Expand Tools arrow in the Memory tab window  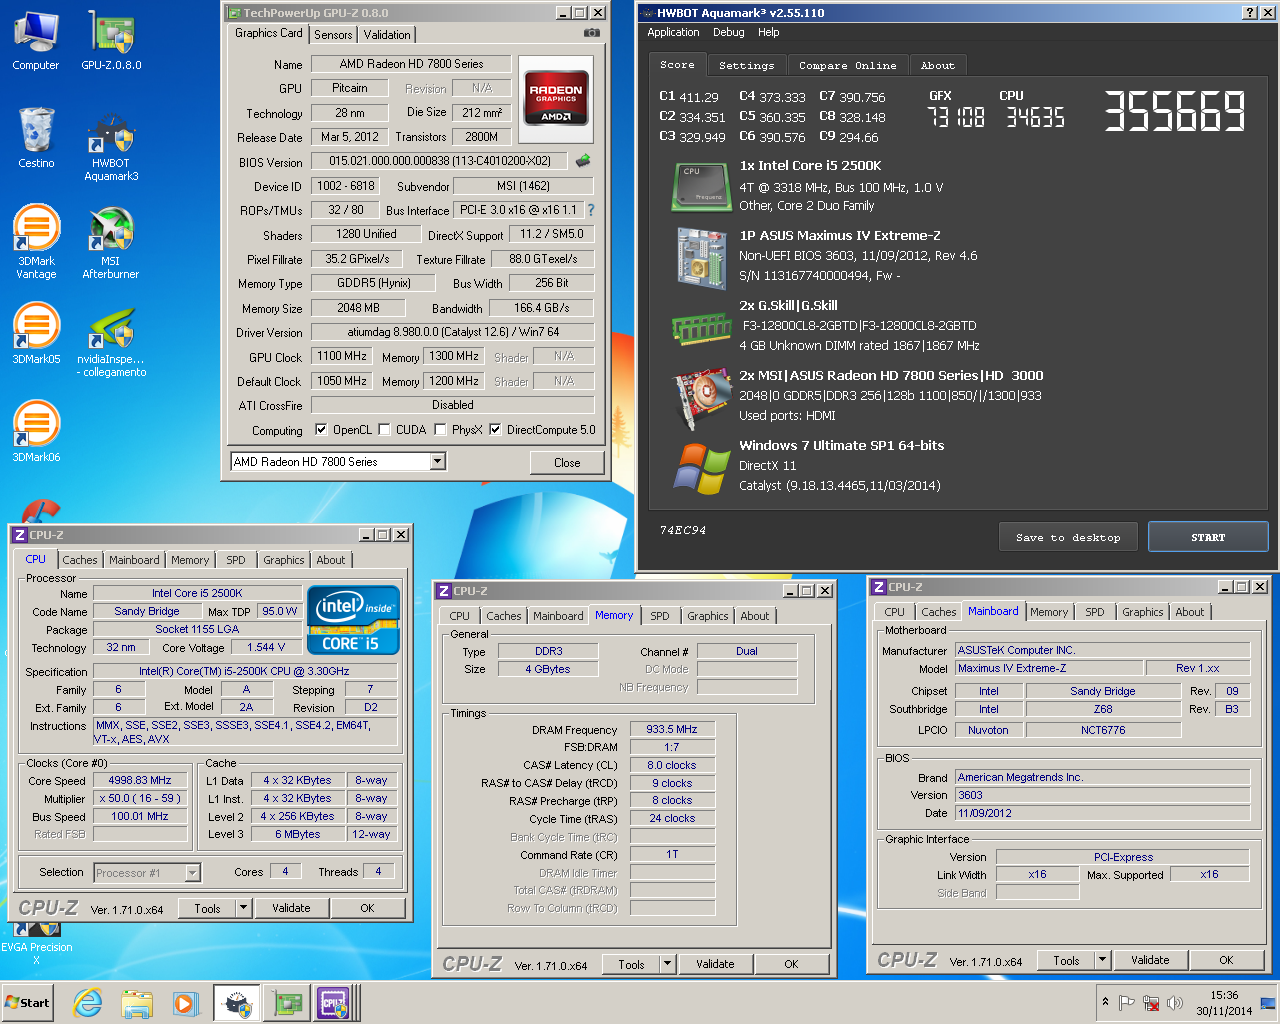667,964
